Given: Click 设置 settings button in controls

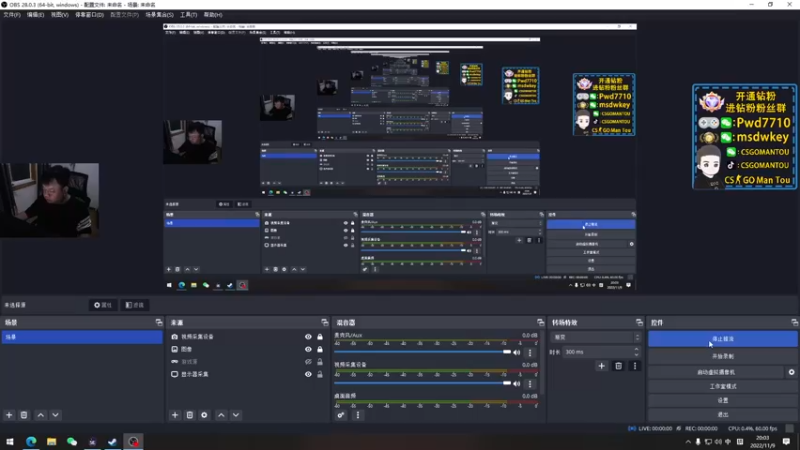Looking at the screenshot, I should tap(722, 401).
